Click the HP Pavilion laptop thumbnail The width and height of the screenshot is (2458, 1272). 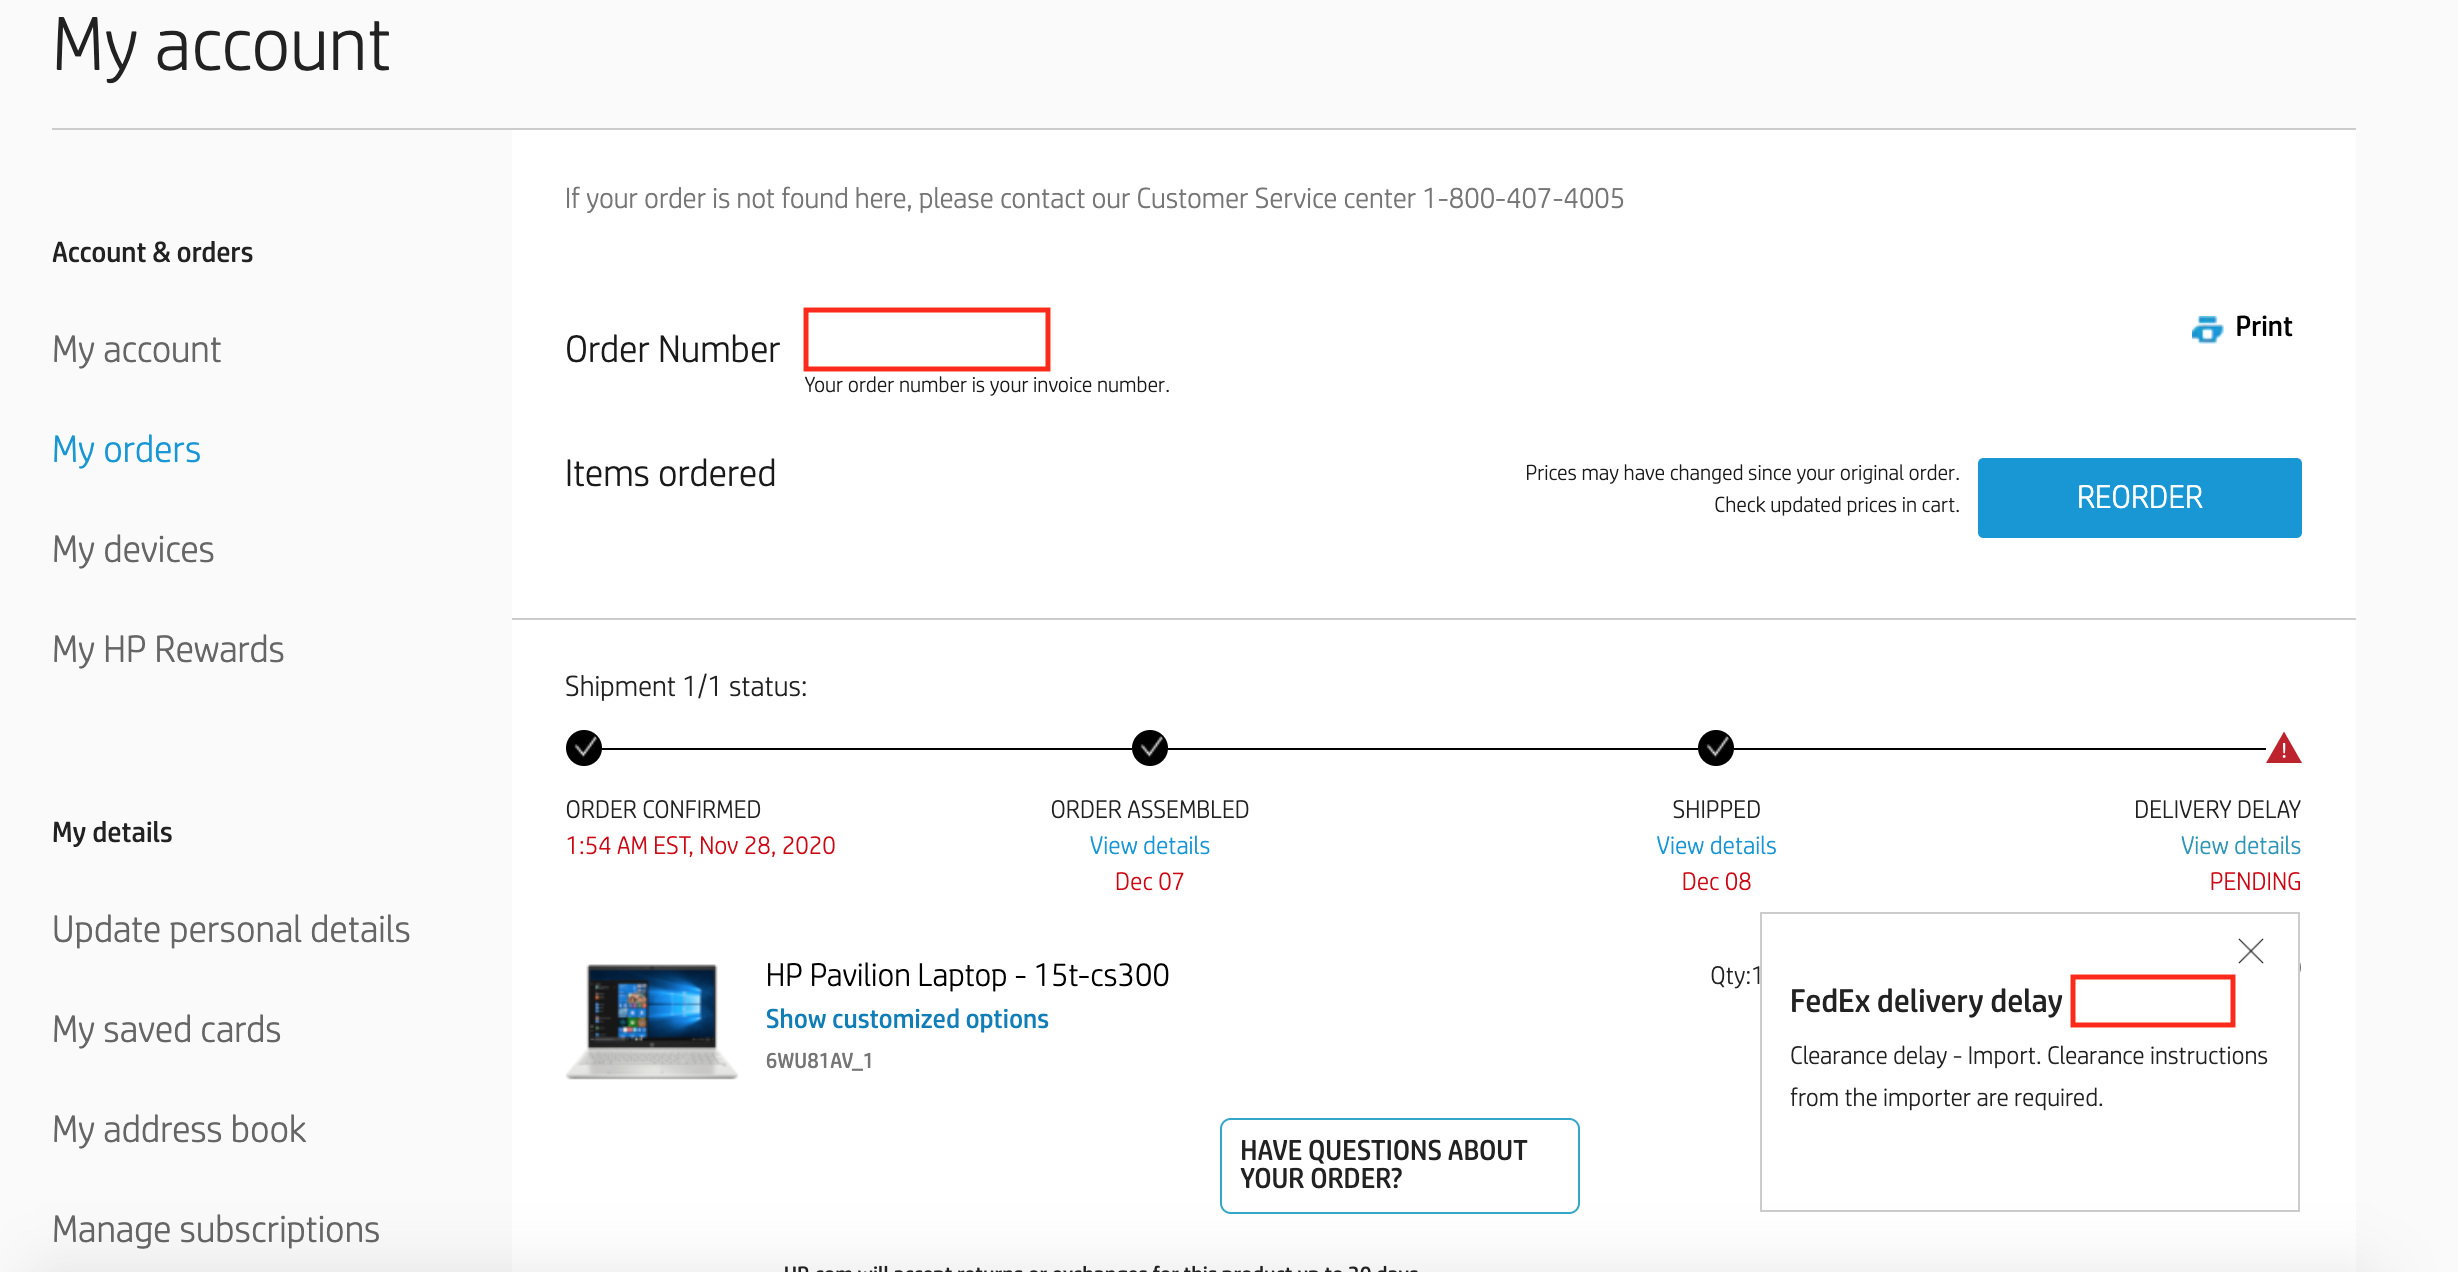pos(652,1020)
